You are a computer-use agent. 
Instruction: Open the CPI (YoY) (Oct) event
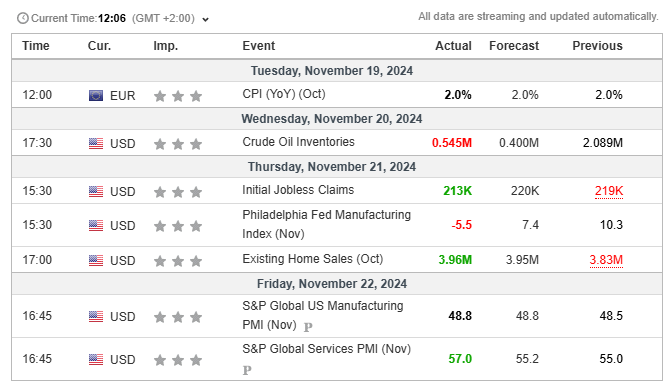pos(284,94)
